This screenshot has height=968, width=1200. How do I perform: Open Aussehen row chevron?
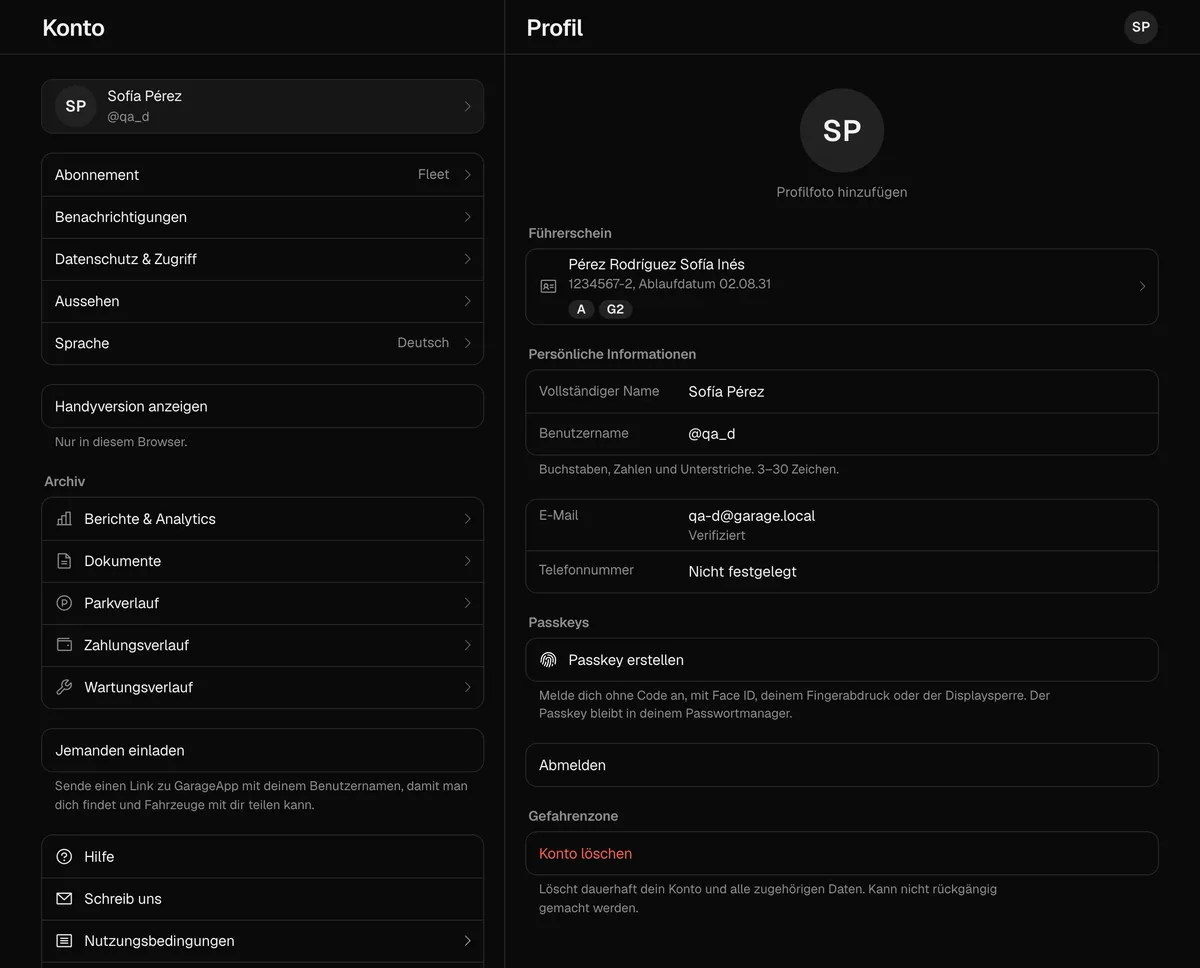tap(467, 301)
